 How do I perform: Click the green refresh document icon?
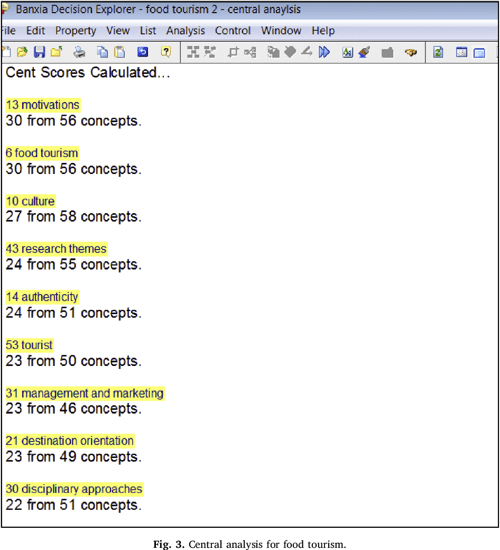[x=438, y=52]
